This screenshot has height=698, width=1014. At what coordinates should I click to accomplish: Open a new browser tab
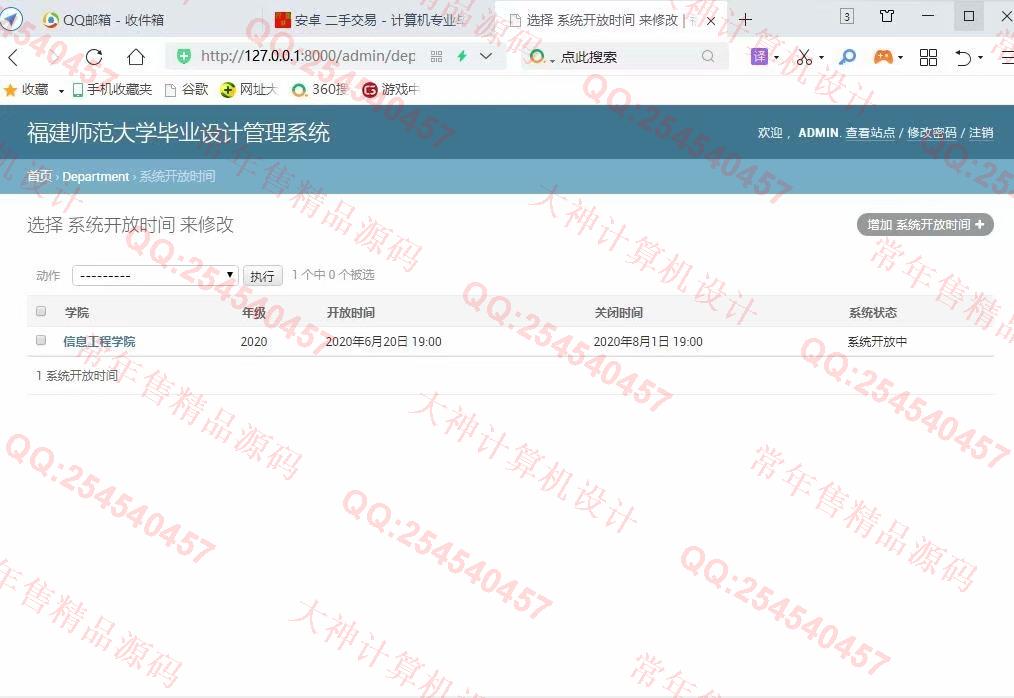[745, 20]
